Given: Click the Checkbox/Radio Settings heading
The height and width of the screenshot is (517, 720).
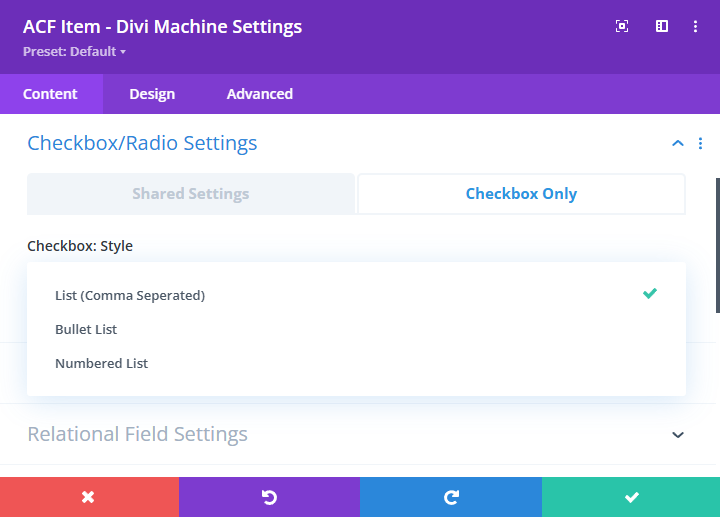Looking at the screenshot, I should tap(142, 143).
